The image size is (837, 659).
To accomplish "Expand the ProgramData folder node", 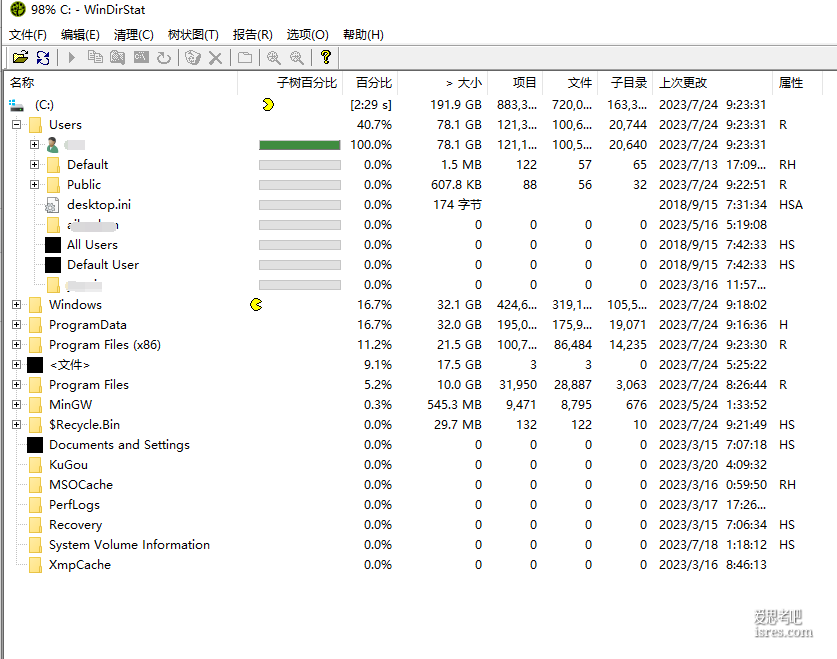I will pos(17,325).
